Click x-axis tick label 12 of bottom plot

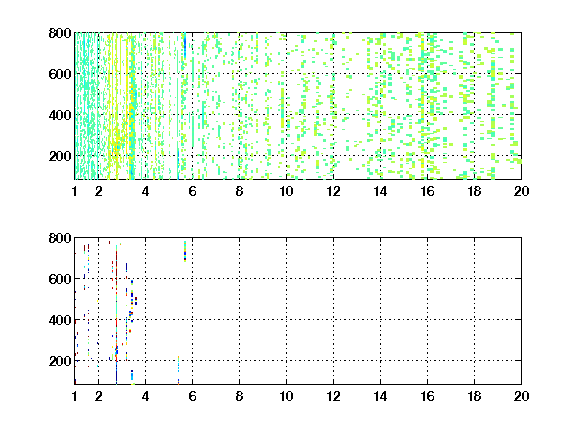333,396
